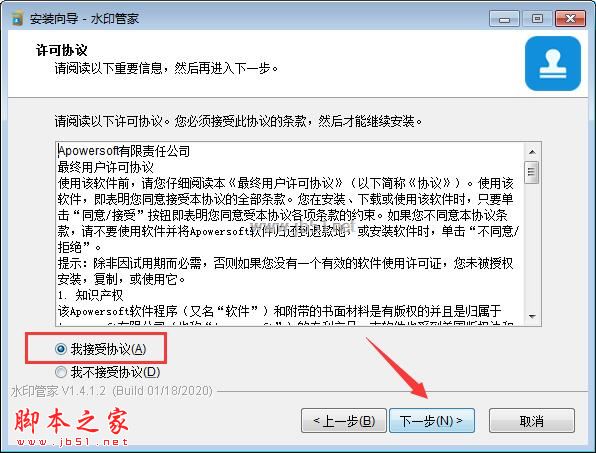Click the license agreement scrollbar thumb

531,172
